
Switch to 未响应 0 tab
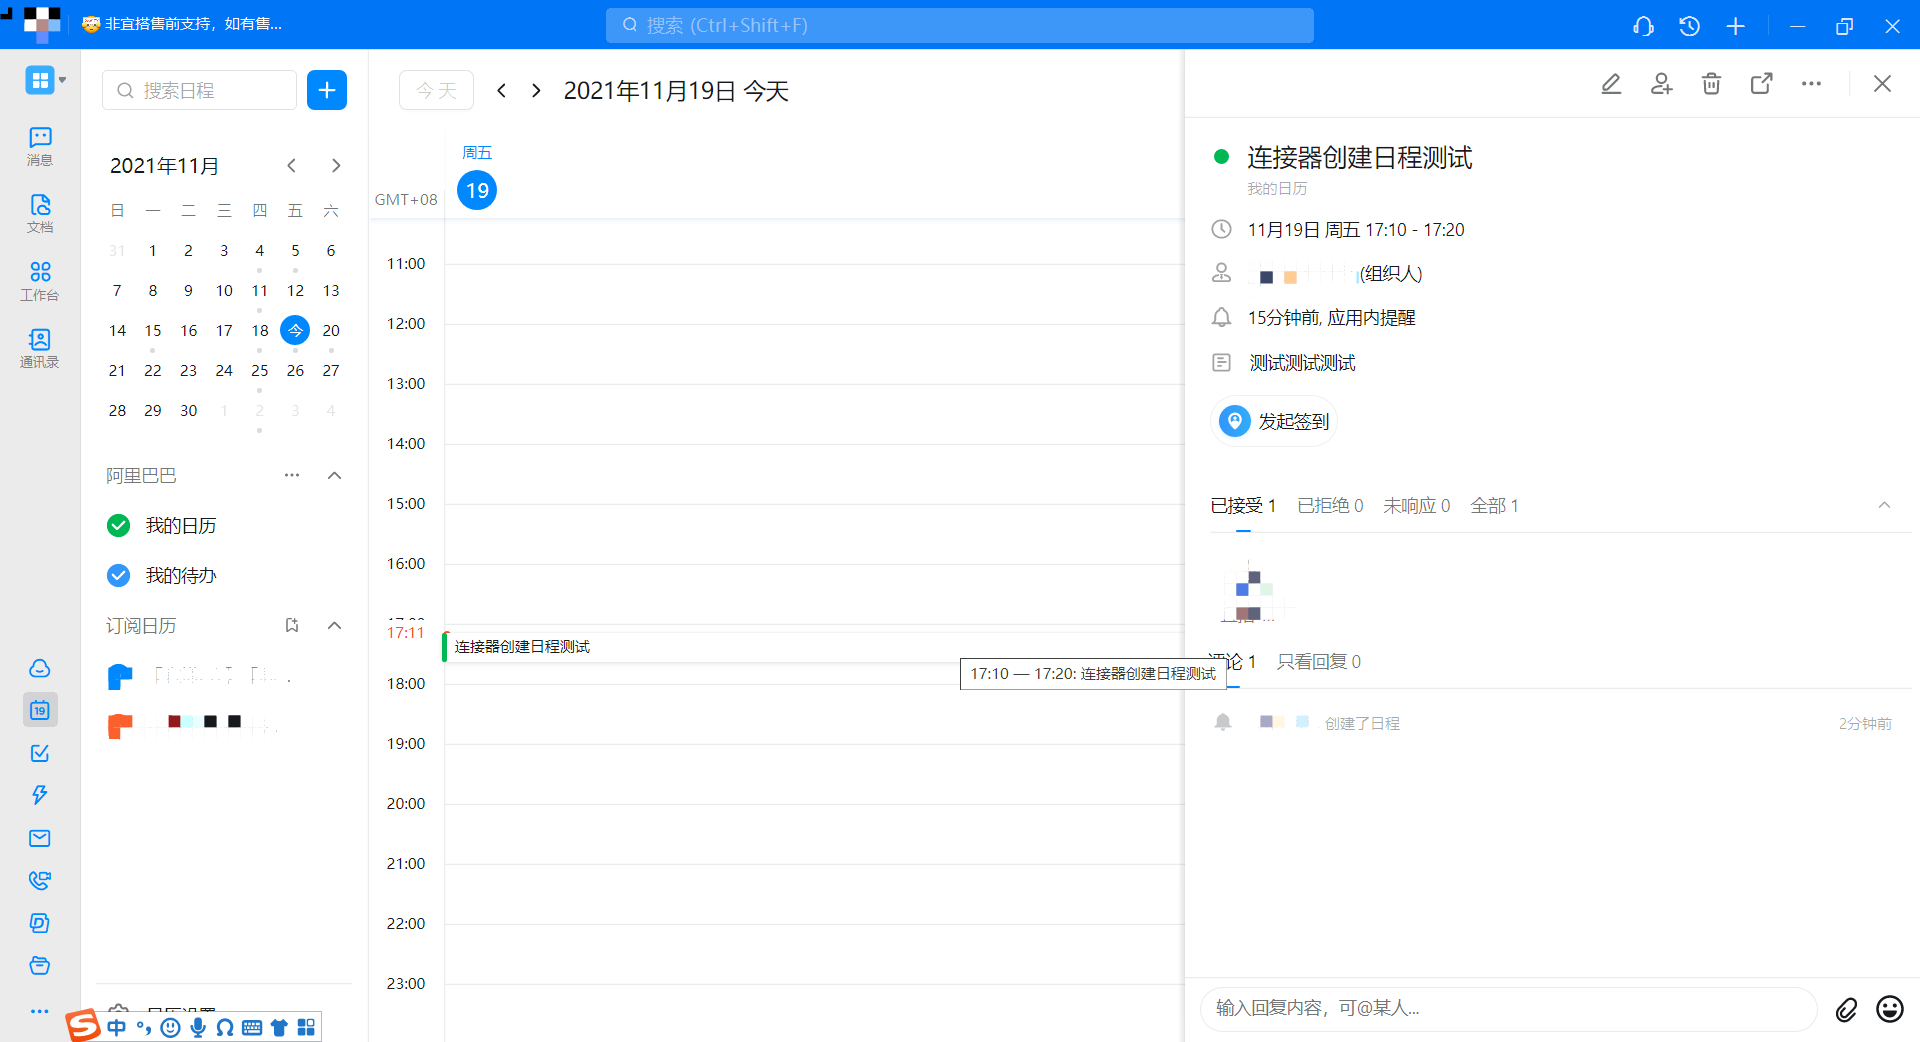click(1416, 506)
